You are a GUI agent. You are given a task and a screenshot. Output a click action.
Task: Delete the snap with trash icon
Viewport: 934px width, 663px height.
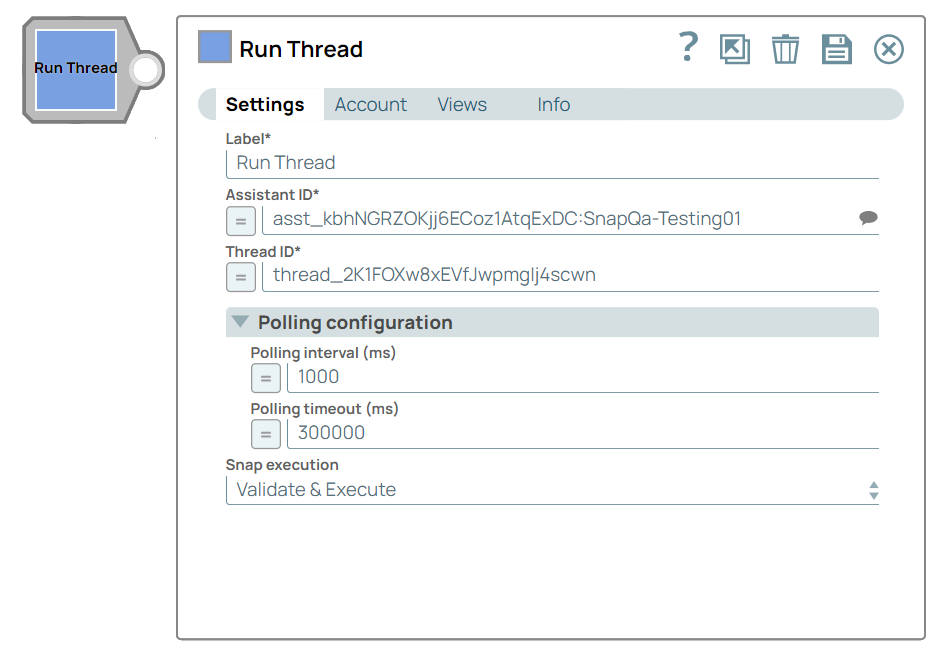tap(785, 49)
